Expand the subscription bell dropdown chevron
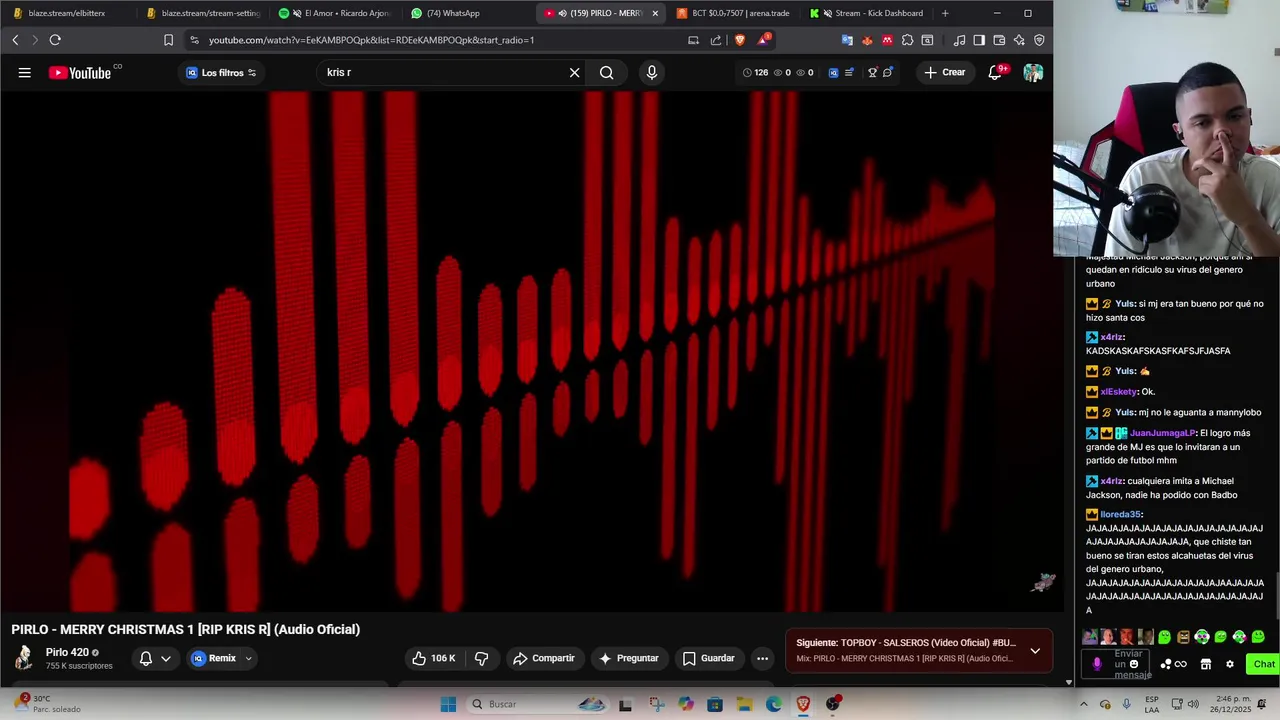The width and height of the screenshot is (1280, 720). 166,658
